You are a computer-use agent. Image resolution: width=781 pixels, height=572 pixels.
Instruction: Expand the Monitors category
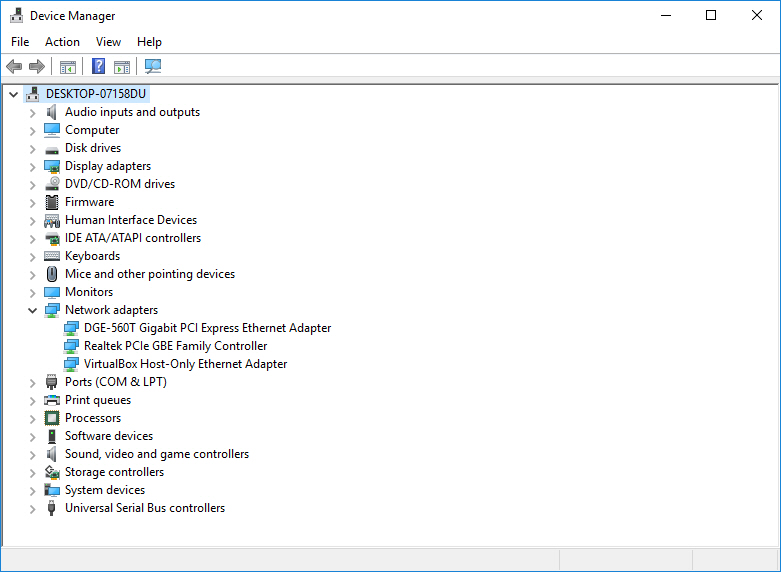coord(33,293)
